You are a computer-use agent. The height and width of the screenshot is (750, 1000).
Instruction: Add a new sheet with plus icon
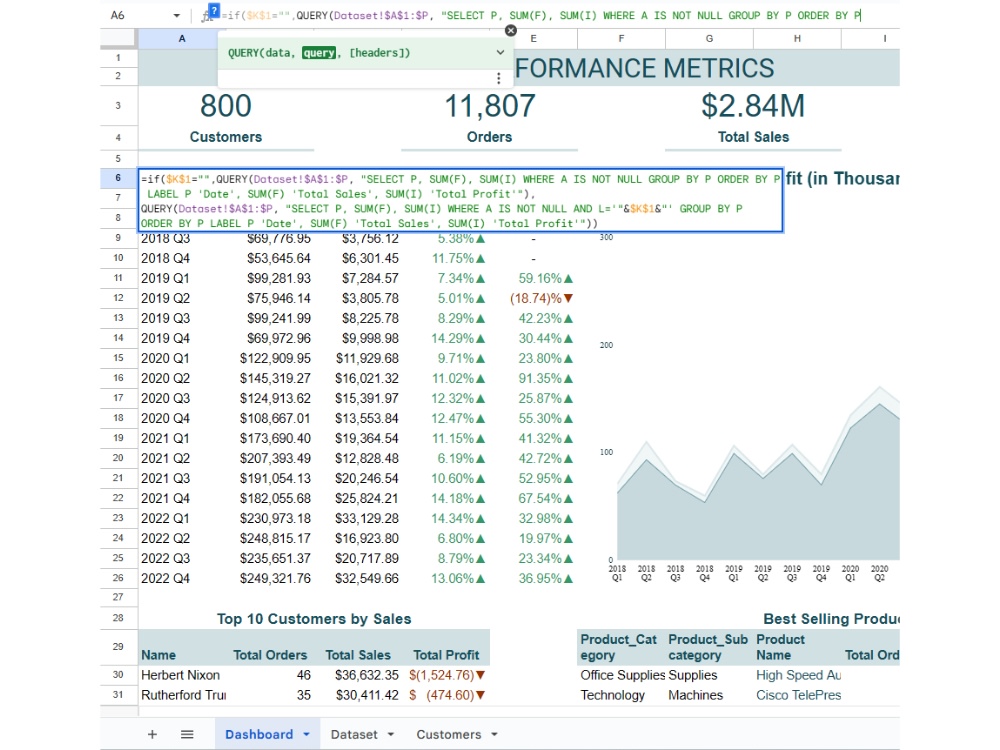[152, 734]
